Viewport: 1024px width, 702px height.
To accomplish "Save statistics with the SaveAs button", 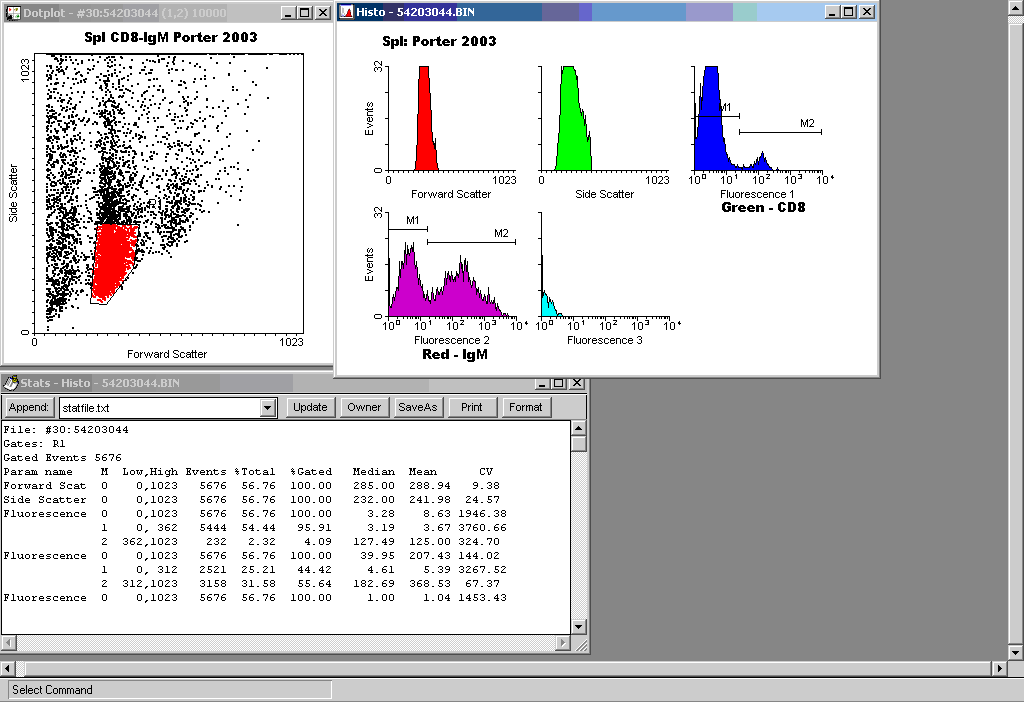I will 418,407.
